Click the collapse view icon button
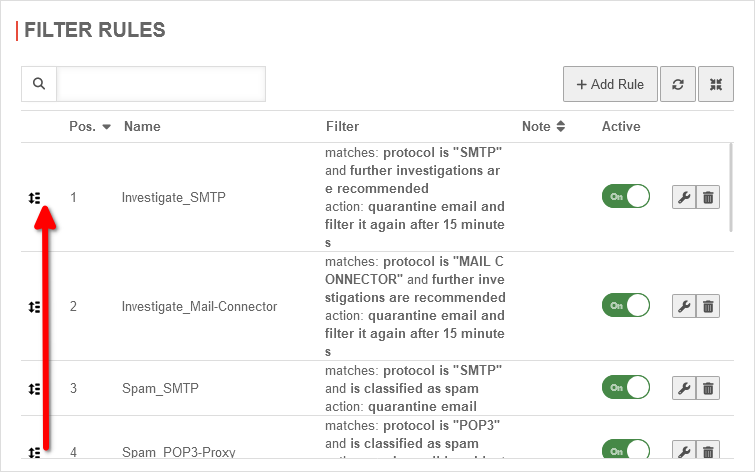 click(x=716, y=84)
